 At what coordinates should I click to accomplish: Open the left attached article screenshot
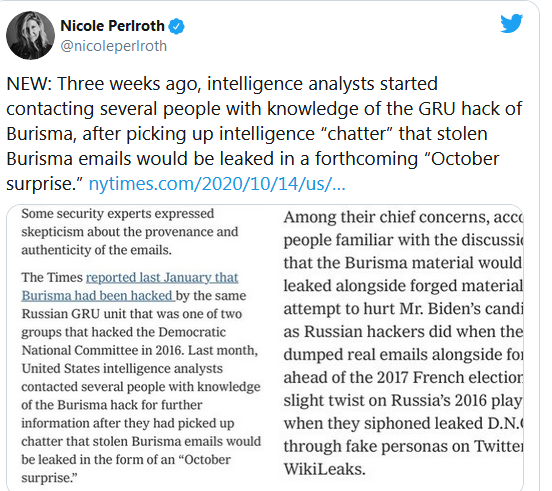pos(142,347)
